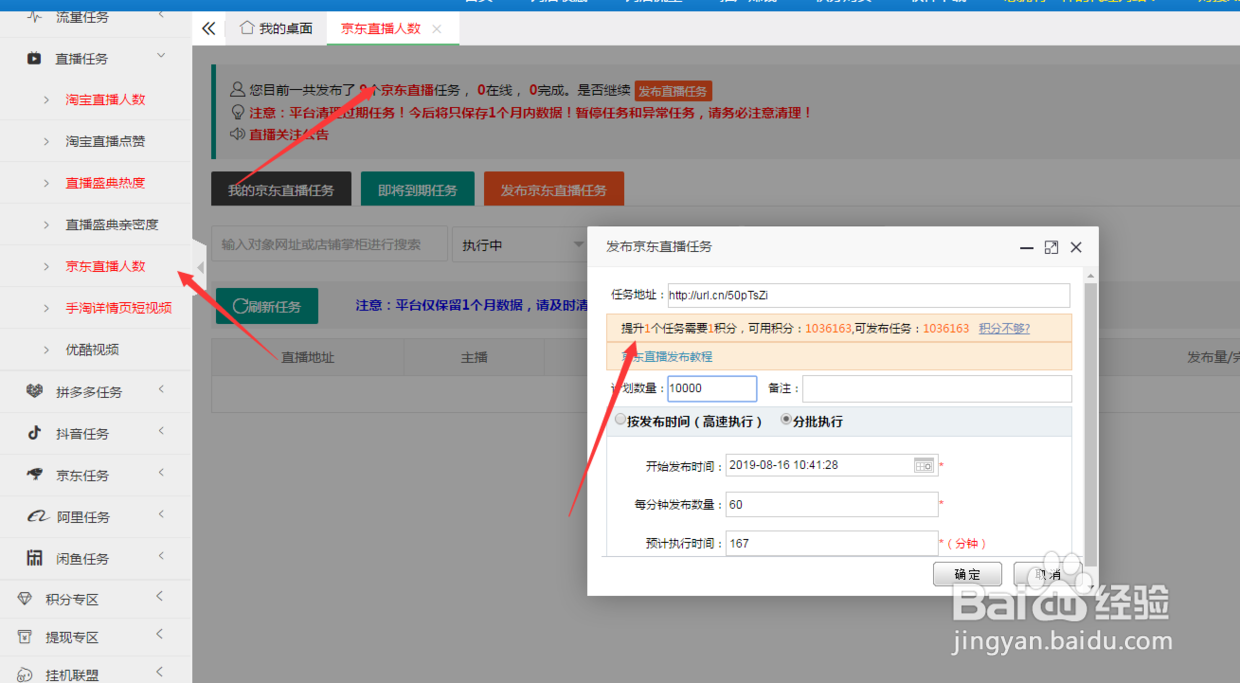Select 按发布时间（高速执行） radio option

click(x=621, y=420)
